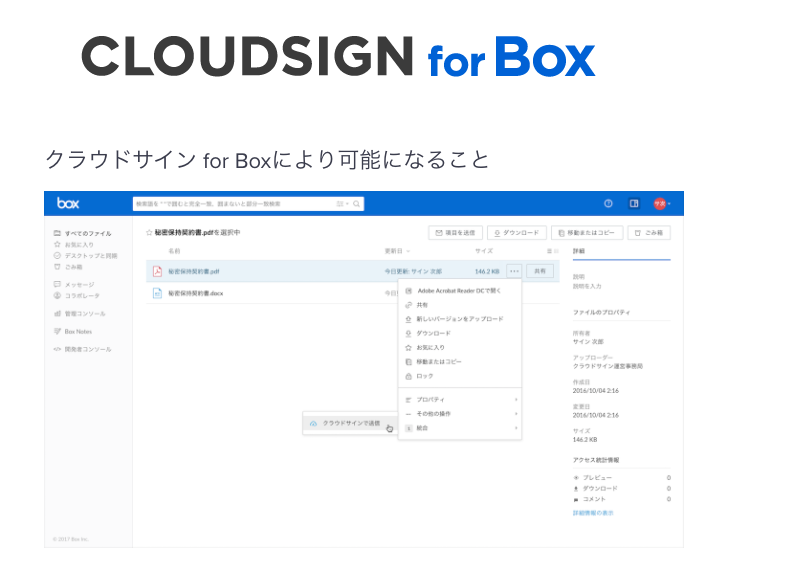Open the file 秘密保持契約書.pdf
804x578 pixels.
pyautogui.click(x=194, y=271)
